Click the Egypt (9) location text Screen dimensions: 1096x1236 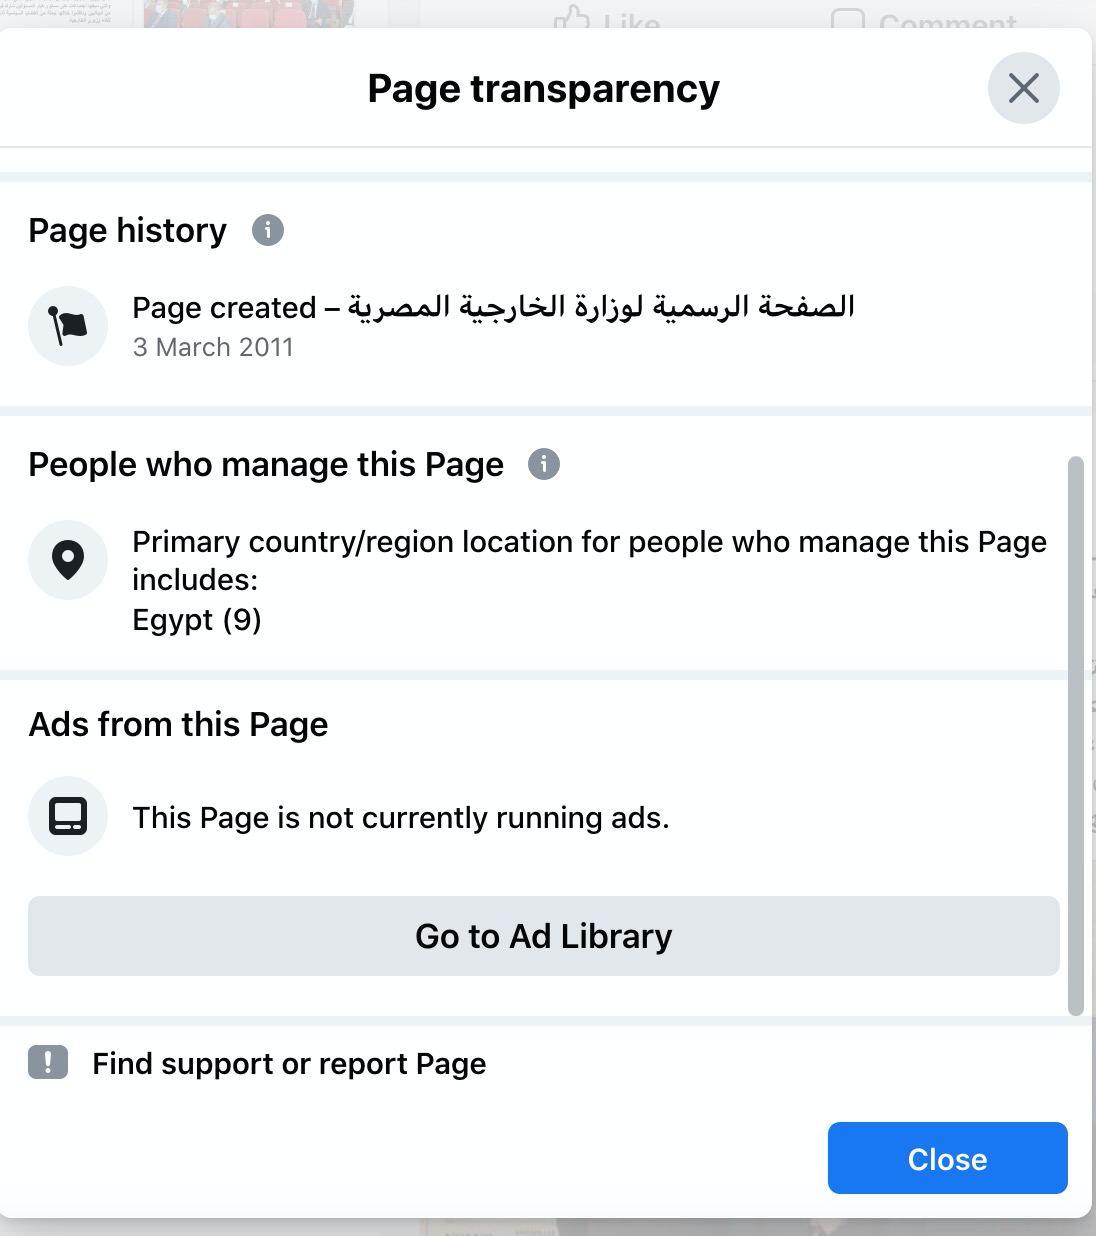tap(197, 620)
